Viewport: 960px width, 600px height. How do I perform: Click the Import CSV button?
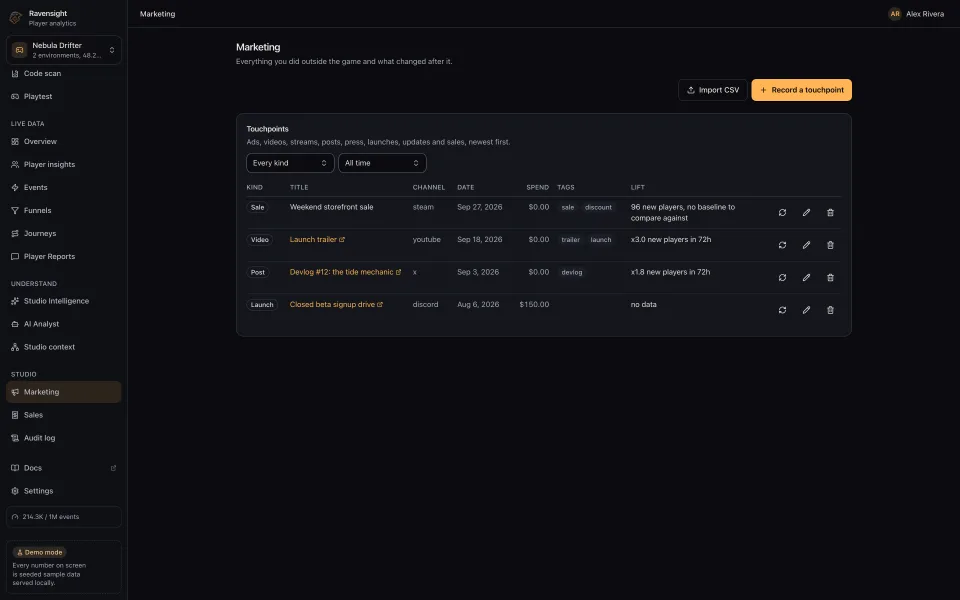click(x=713, y=90)
